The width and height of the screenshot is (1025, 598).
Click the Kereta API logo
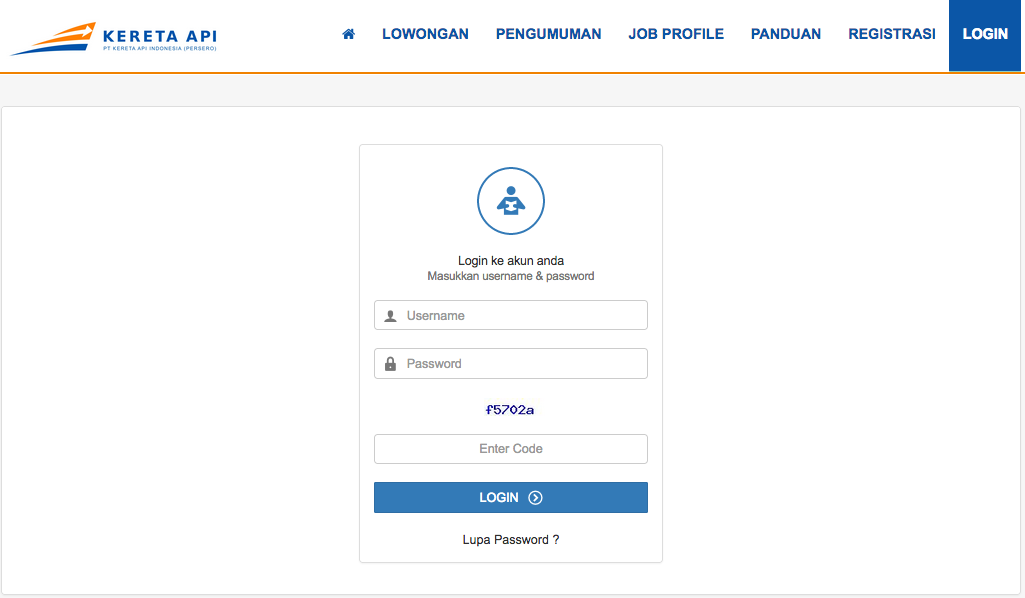click(114, 39)
